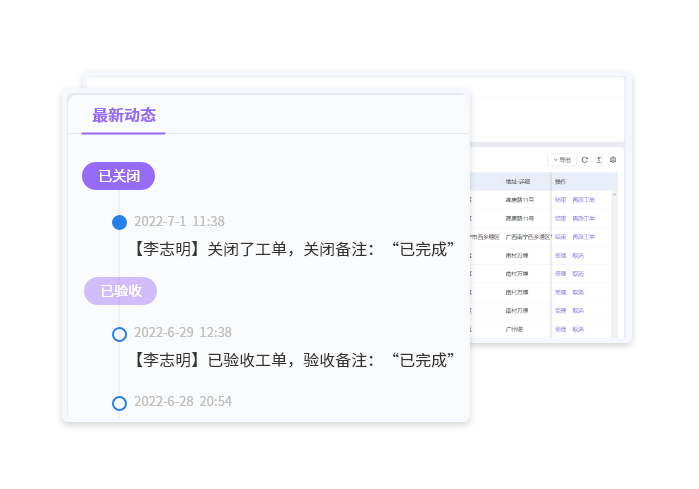Click the 广西南宁西乡塘区 address cell

(x=528, y=237)
